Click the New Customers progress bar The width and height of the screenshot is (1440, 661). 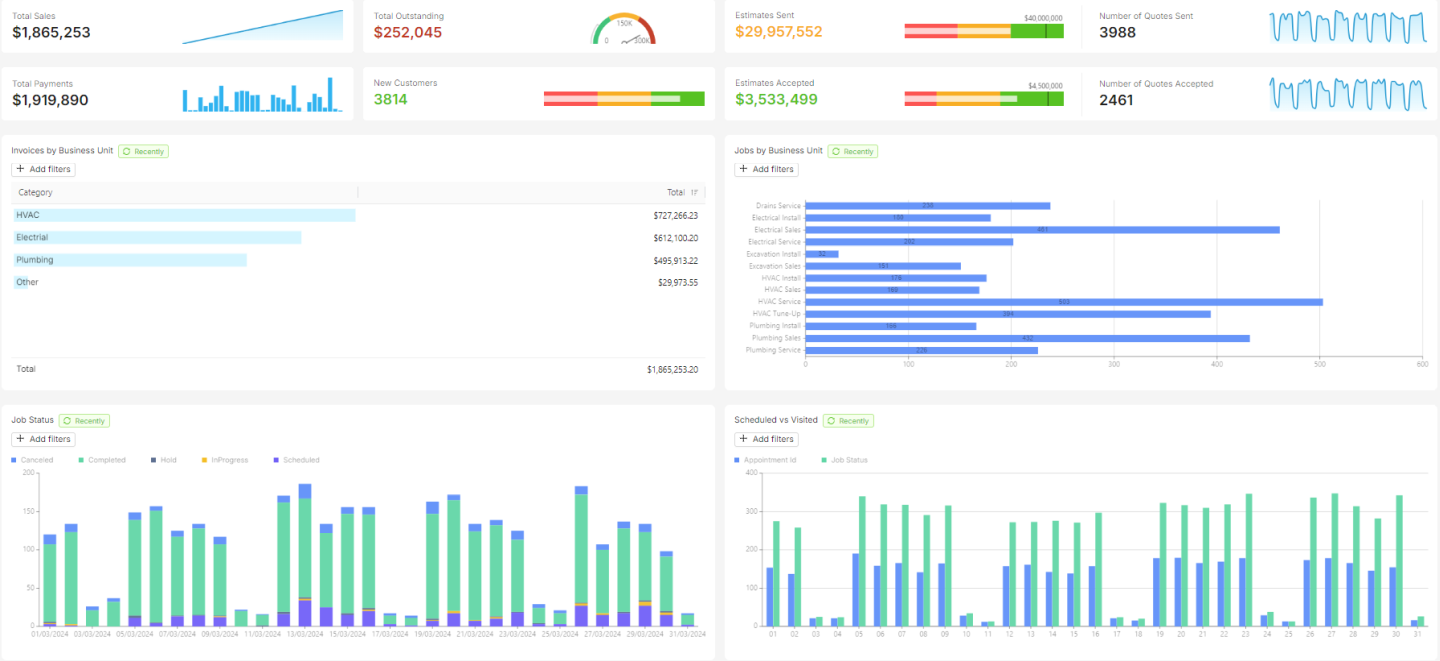tap(624, 98)
